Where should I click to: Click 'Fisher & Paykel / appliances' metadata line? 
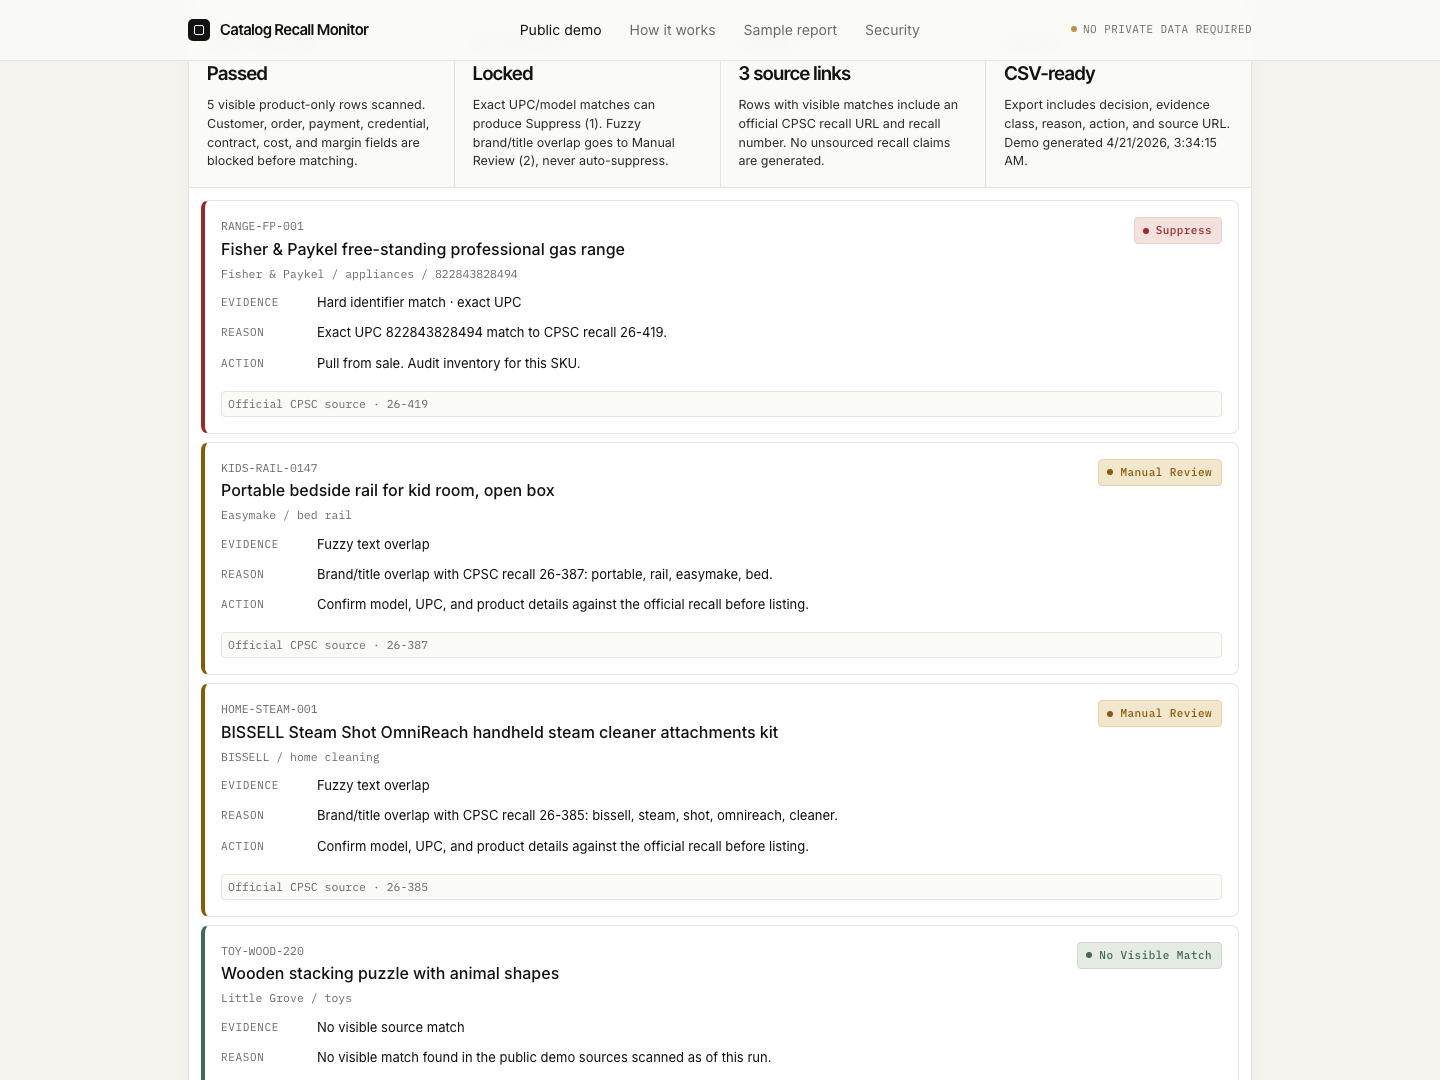(x=369, y=275)
